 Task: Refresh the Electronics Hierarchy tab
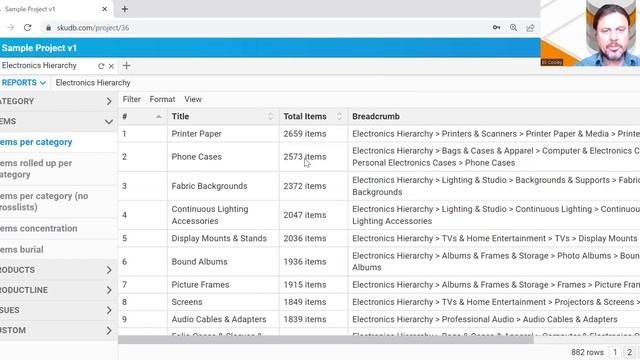click(x=101, y=66)
